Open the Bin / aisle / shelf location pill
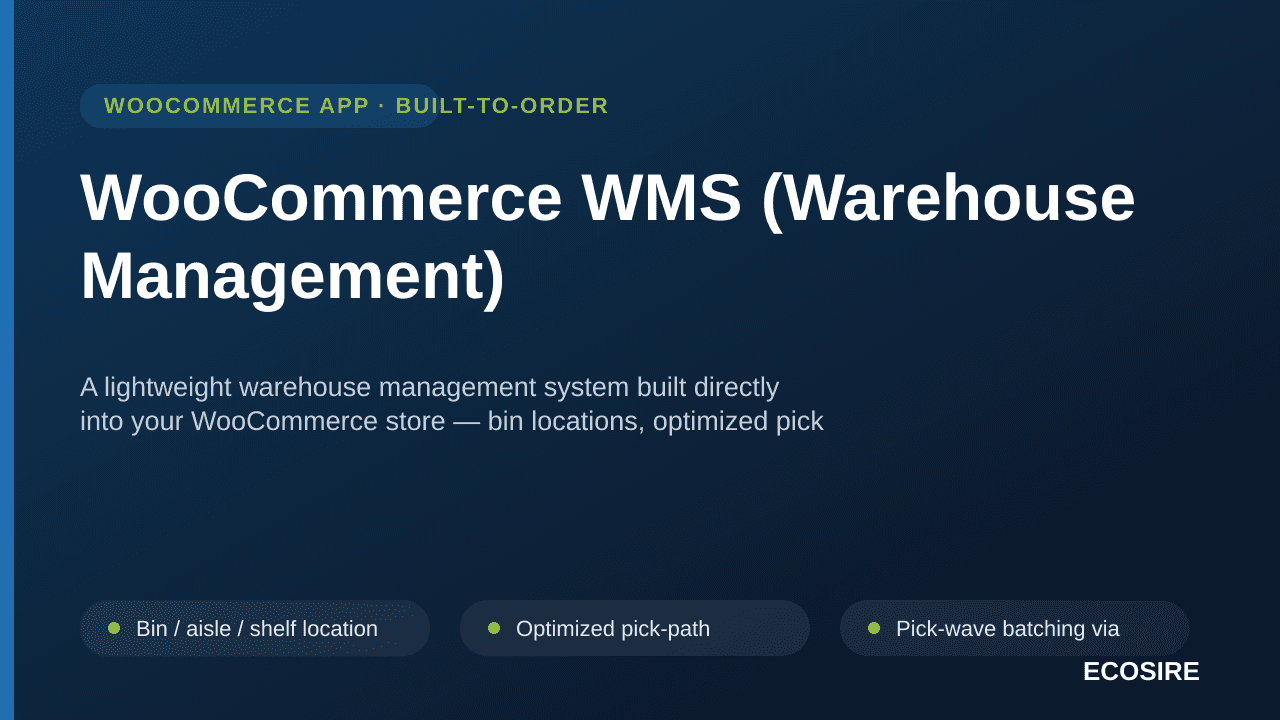 point(255,628)
